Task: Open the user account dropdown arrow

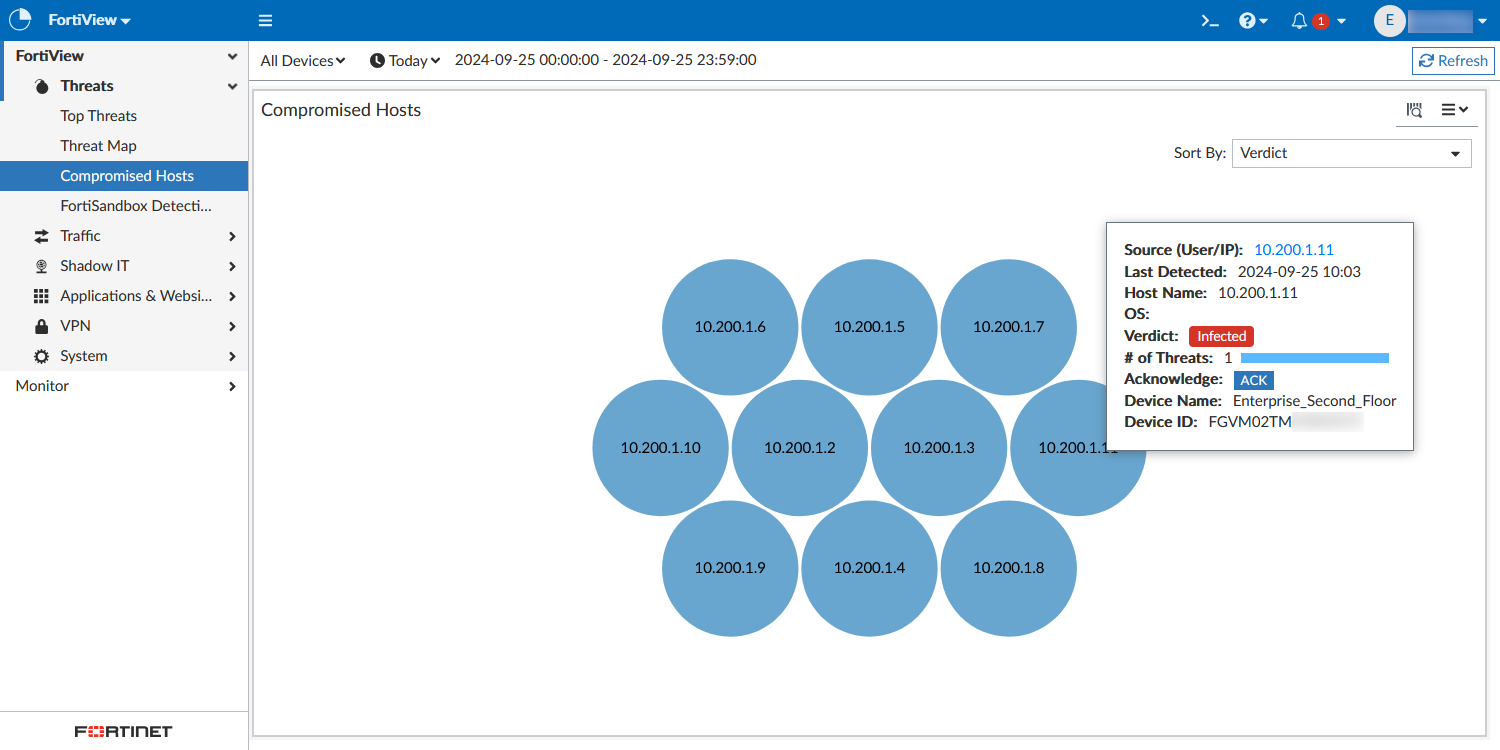Action: click(x=1482, y=21)
